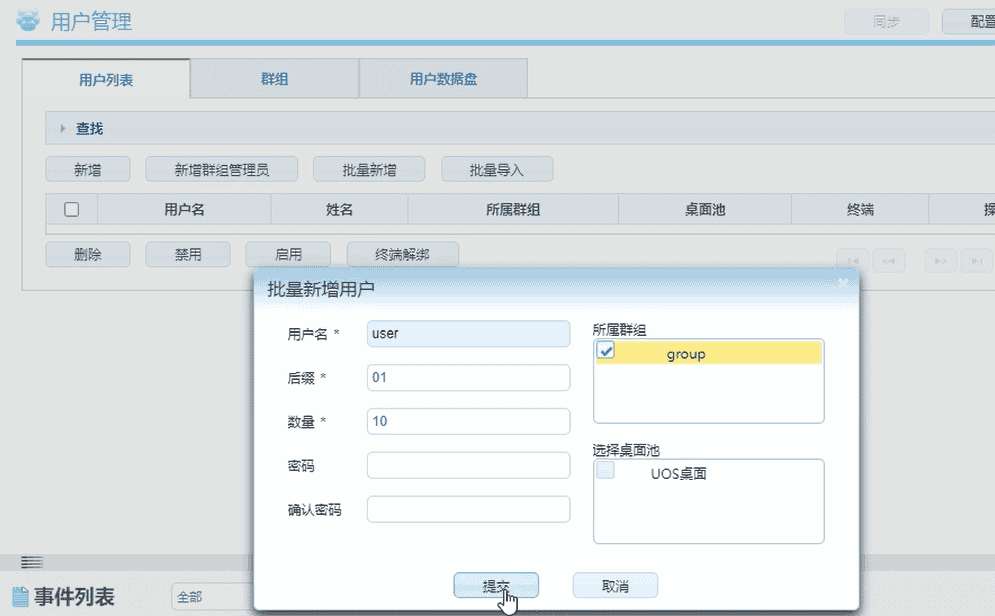The image size is (995, 616).
Task: Click the 批量导入 import button
Action: tap(499, 169)
